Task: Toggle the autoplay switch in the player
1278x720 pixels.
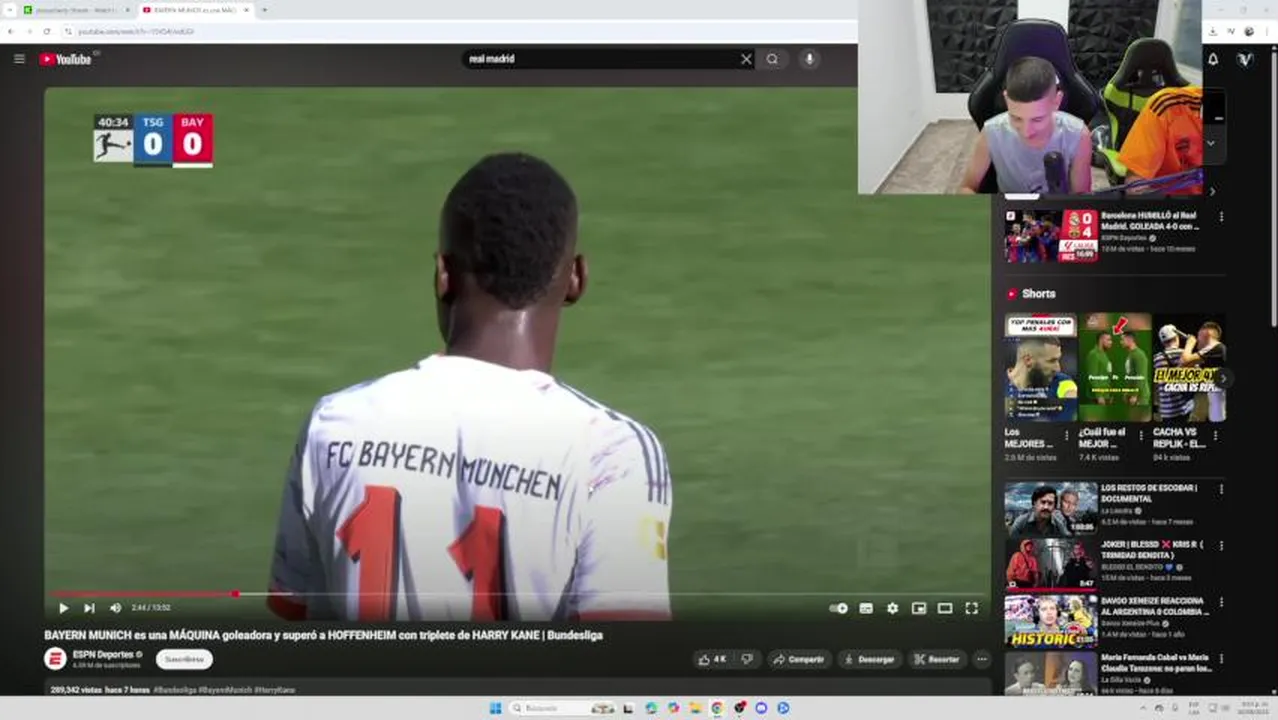Action: [839, 608]
